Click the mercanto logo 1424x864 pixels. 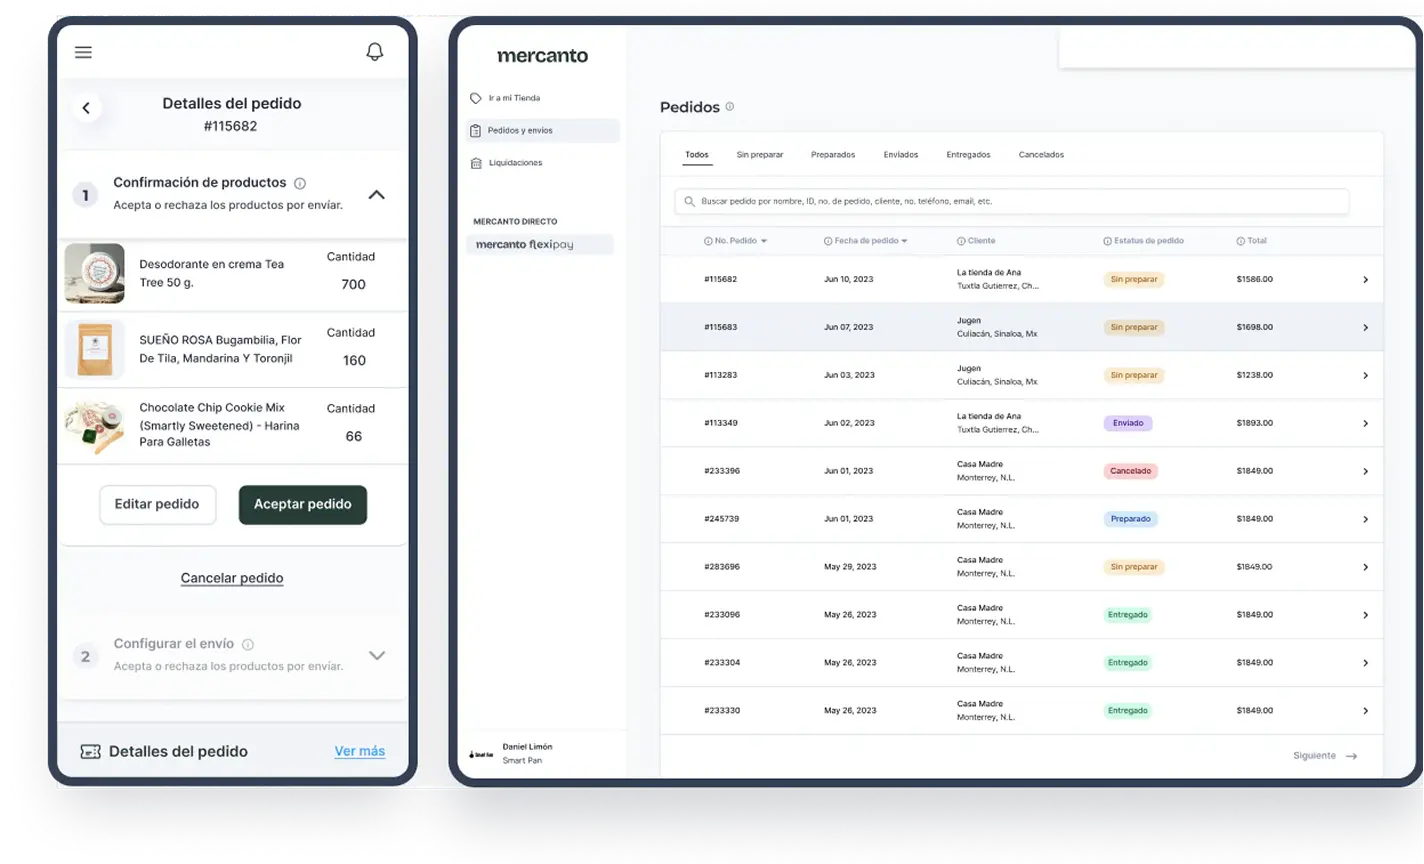[x=543, y=56]
